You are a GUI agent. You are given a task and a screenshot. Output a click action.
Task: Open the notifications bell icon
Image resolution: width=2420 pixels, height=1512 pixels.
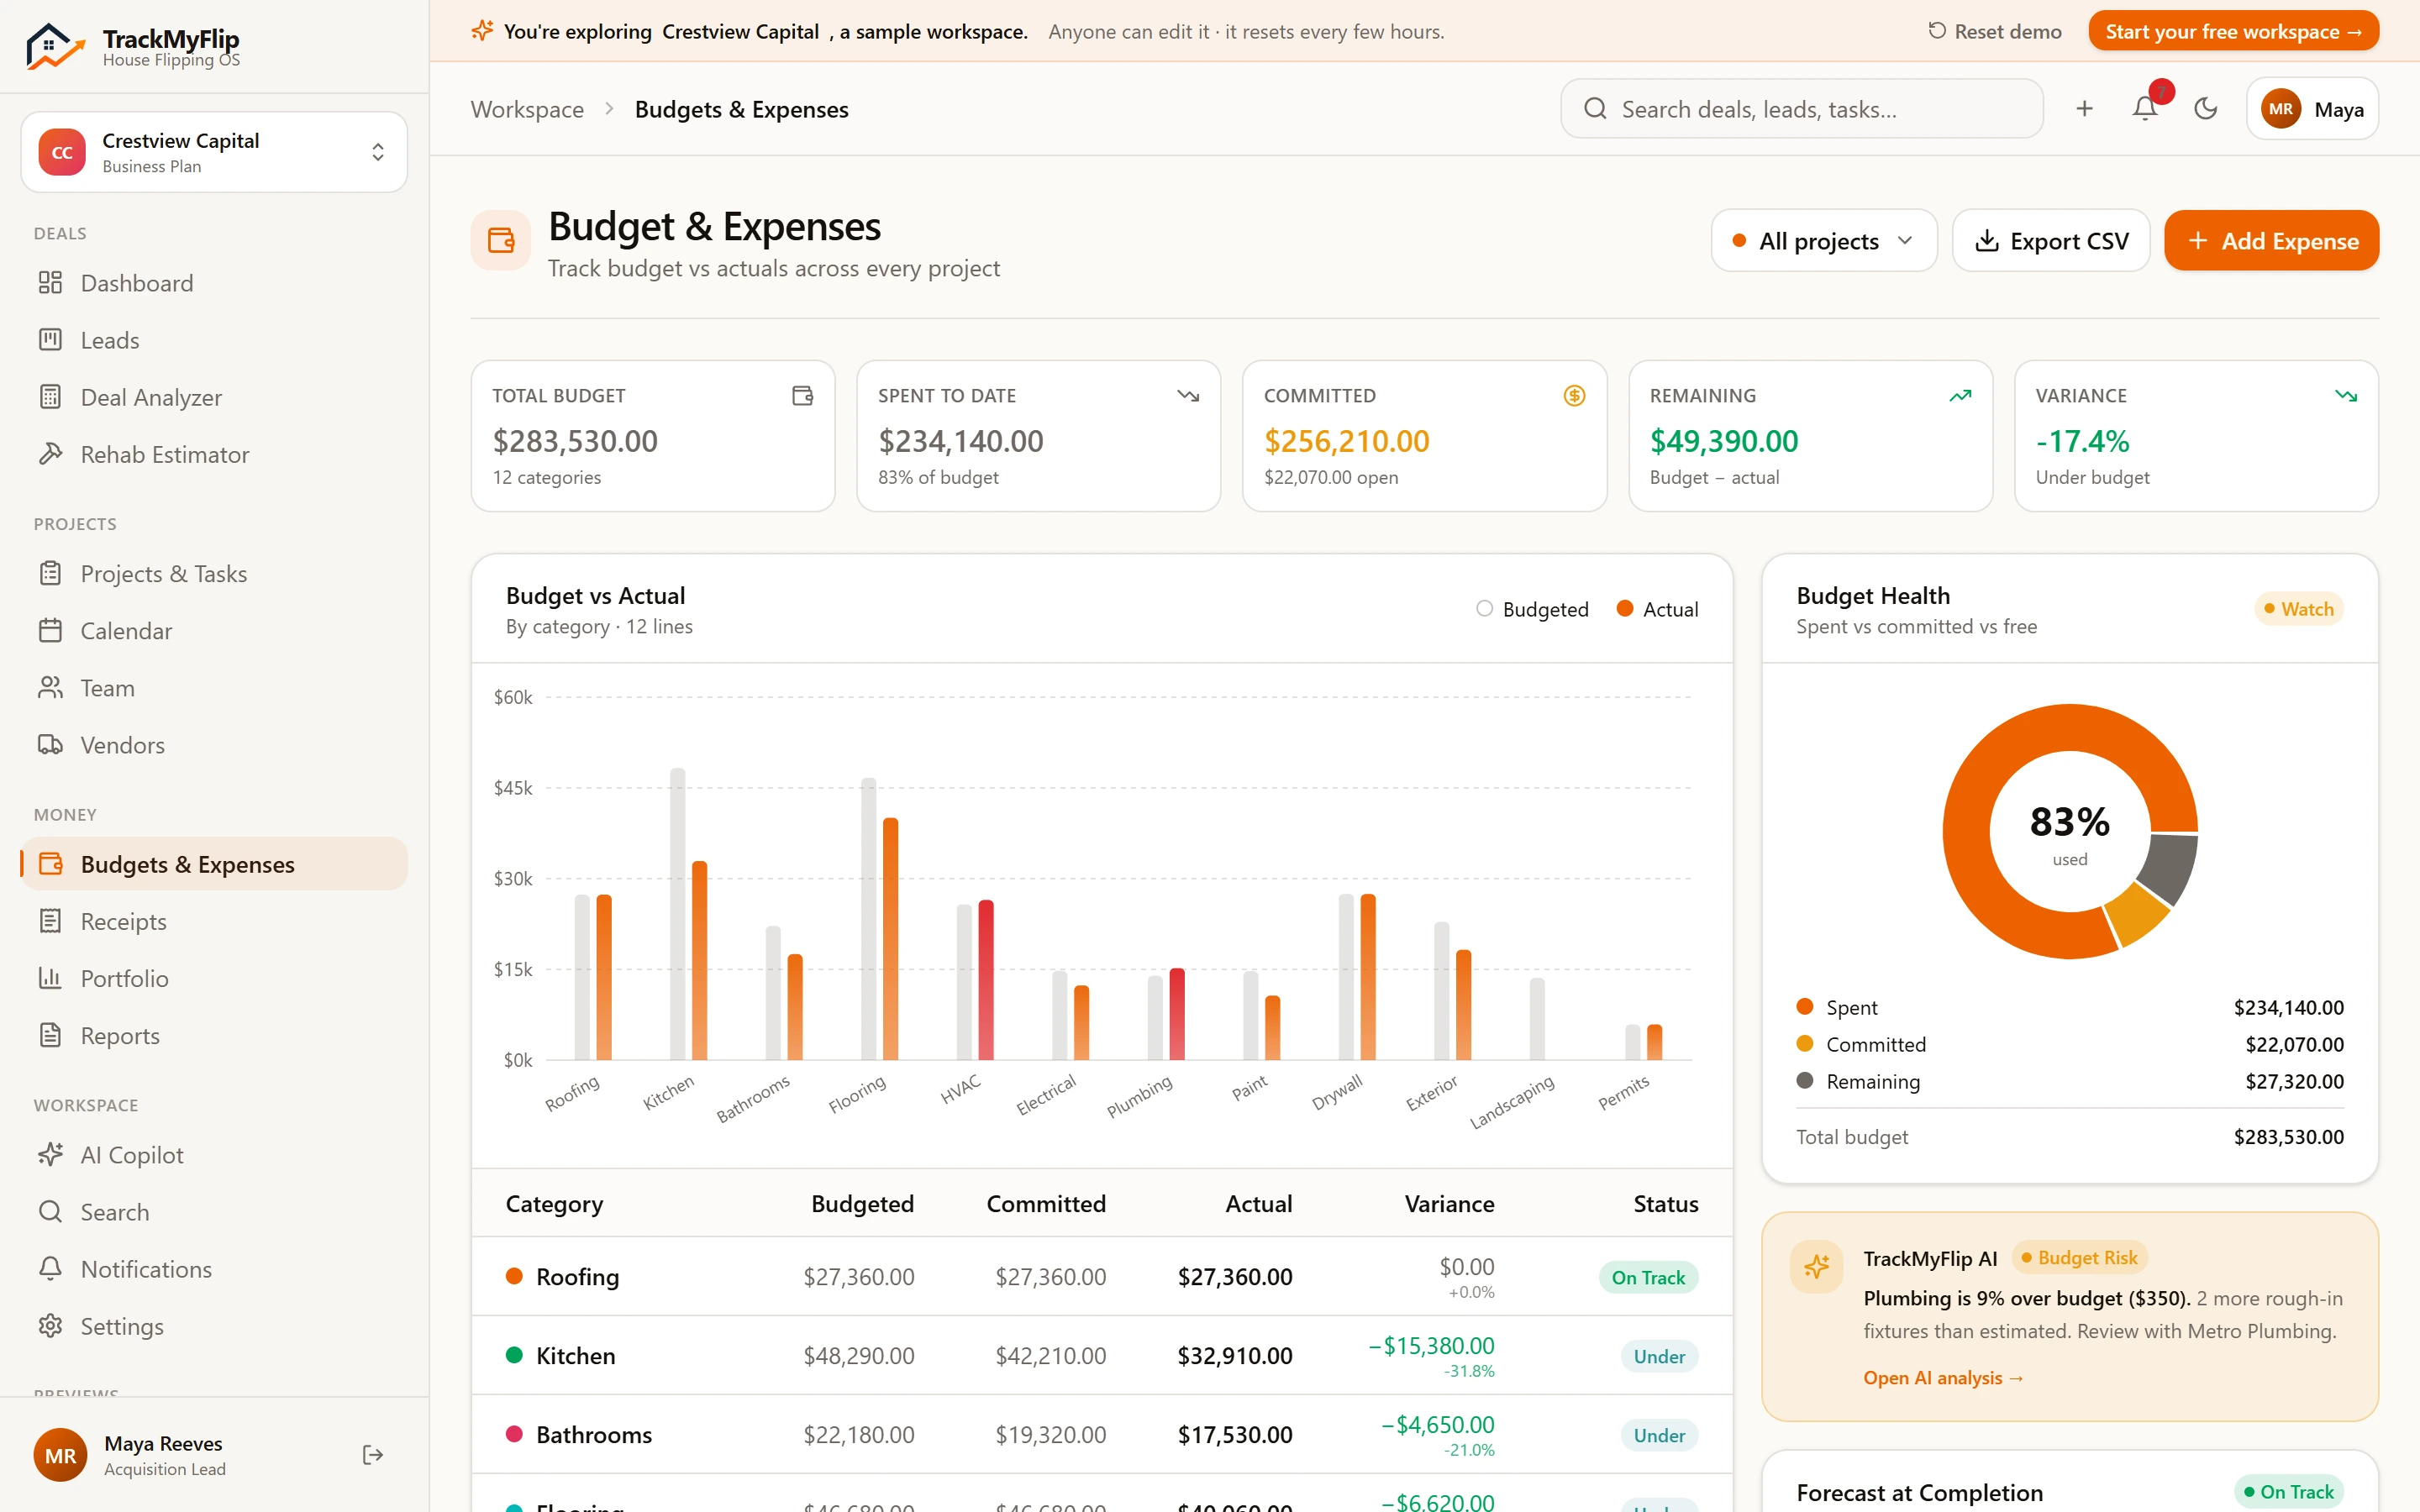[2144, 108]
